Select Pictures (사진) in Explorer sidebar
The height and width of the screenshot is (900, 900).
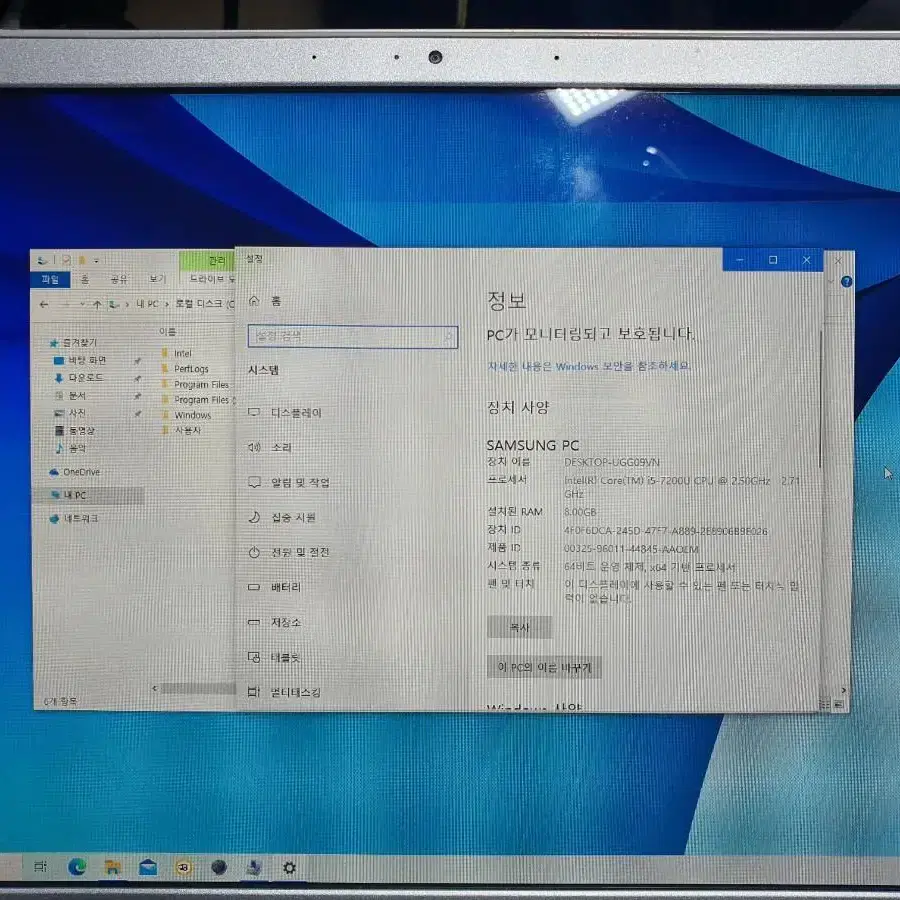point(70,413)
